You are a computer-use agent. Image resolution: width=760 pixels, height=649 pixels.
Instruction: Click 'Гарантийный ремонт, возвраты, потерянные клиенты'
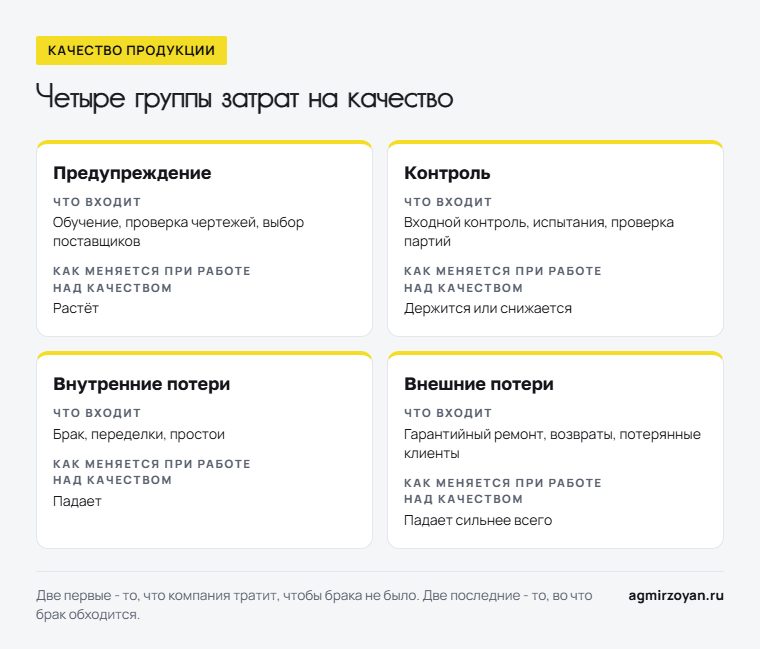coord(552,443)
